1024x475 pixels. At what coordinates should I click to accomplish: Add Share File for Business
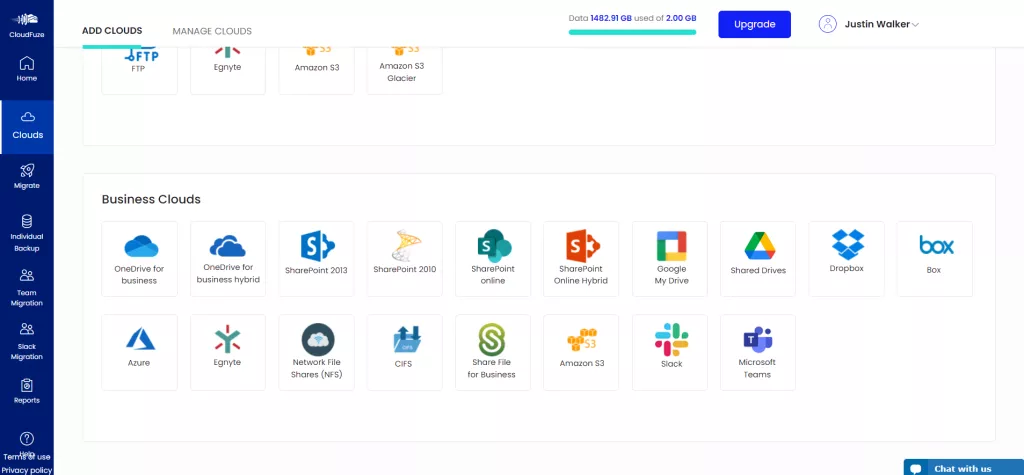pos(493,353)
